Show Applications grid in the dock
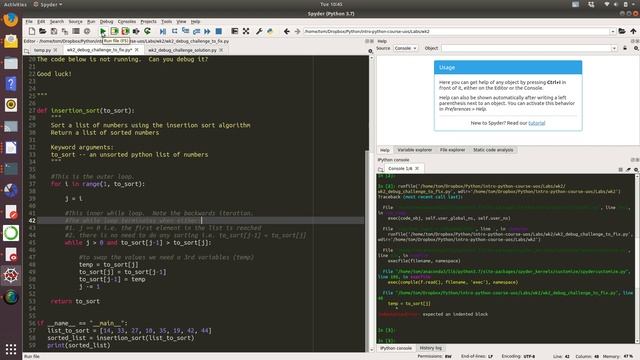This screenshot has height=360, width=640. pyautogui.click(x=11, y=349)
